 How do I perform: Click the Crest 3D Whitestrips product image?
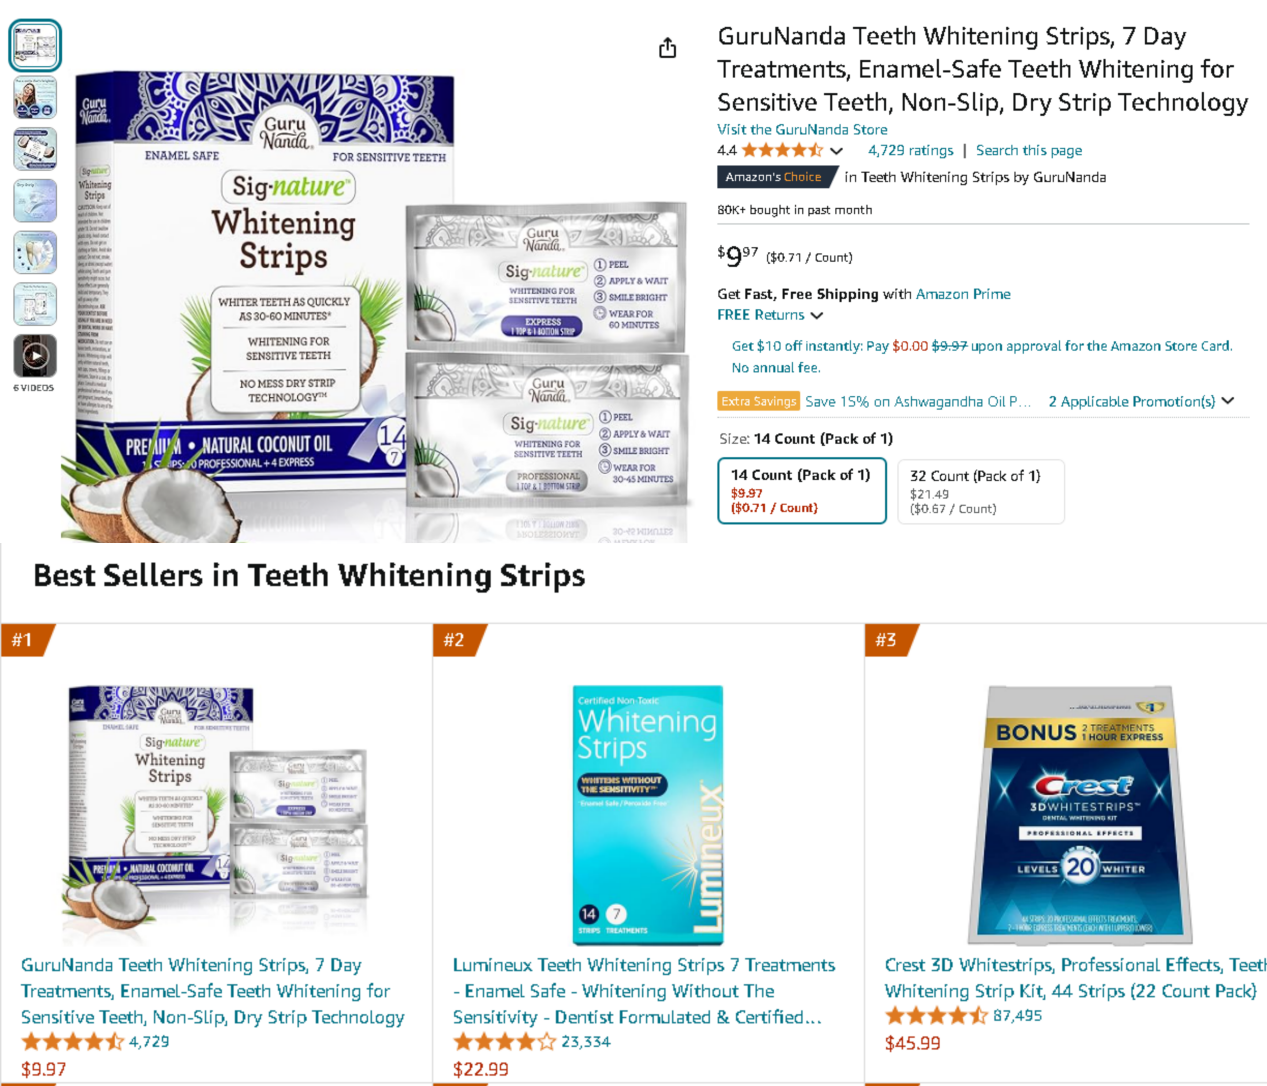coord(1080,814)
